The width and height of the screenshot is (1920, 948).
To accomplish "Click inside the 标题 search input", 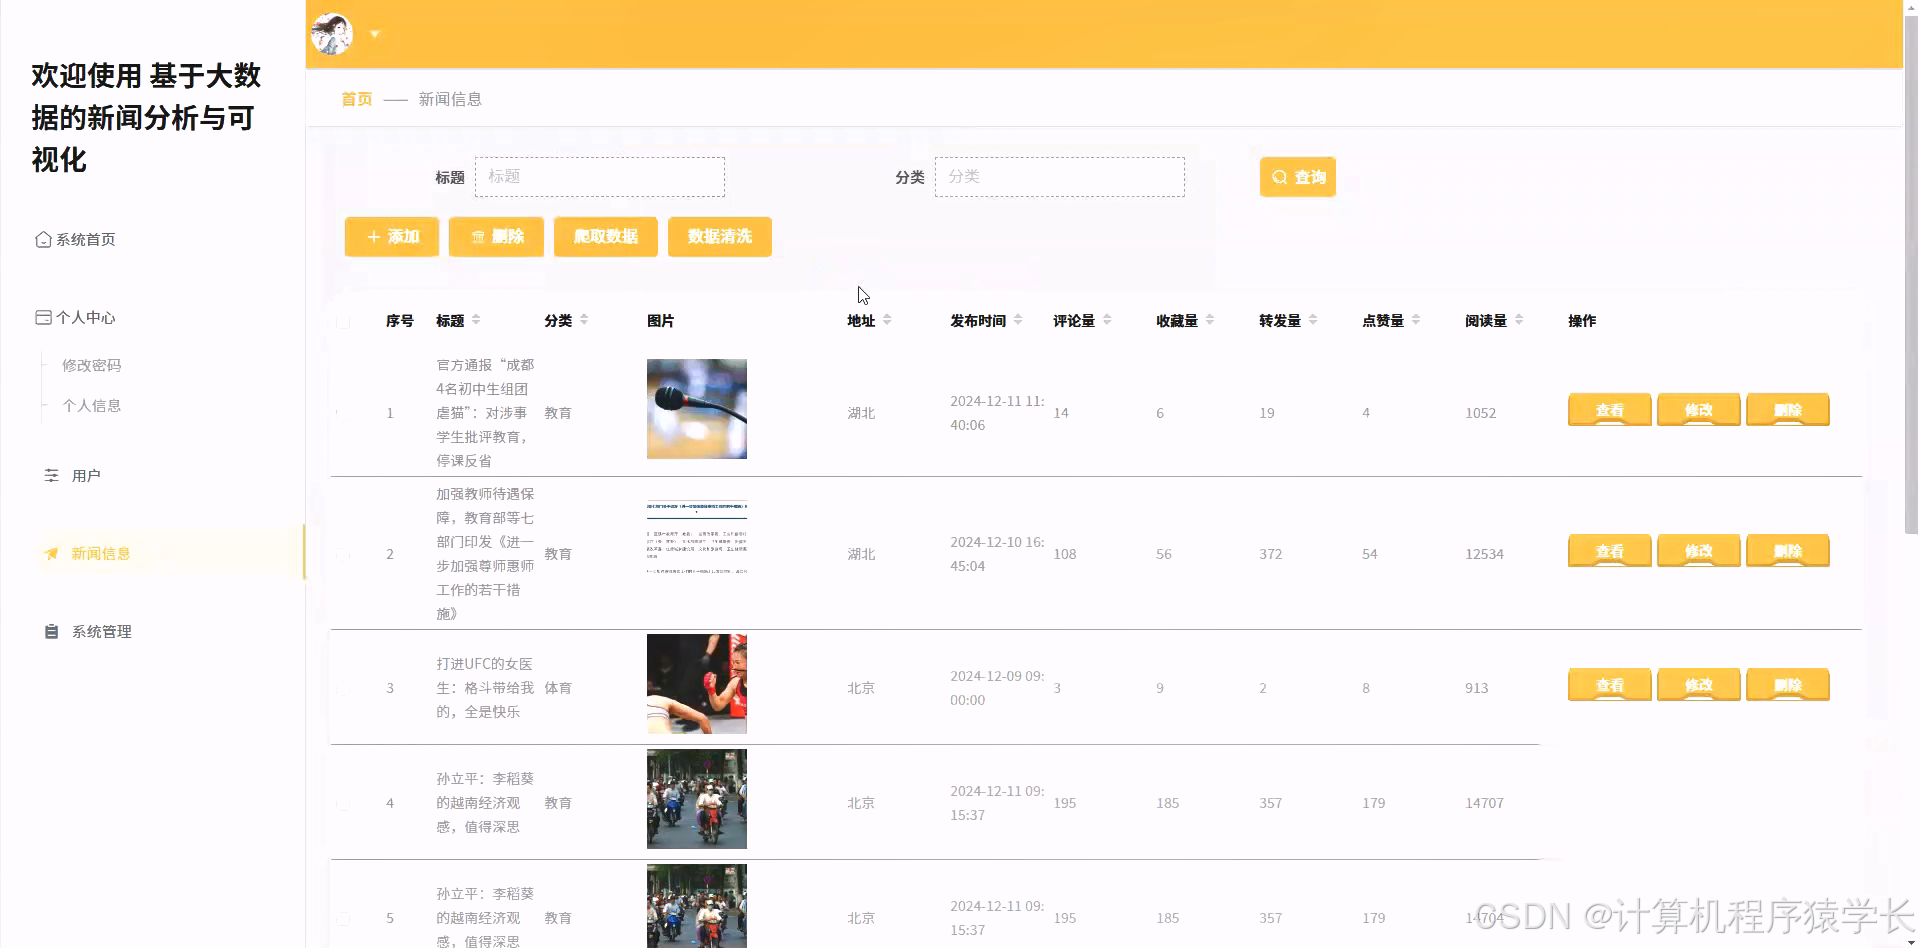I will click(x=600, y=176).
